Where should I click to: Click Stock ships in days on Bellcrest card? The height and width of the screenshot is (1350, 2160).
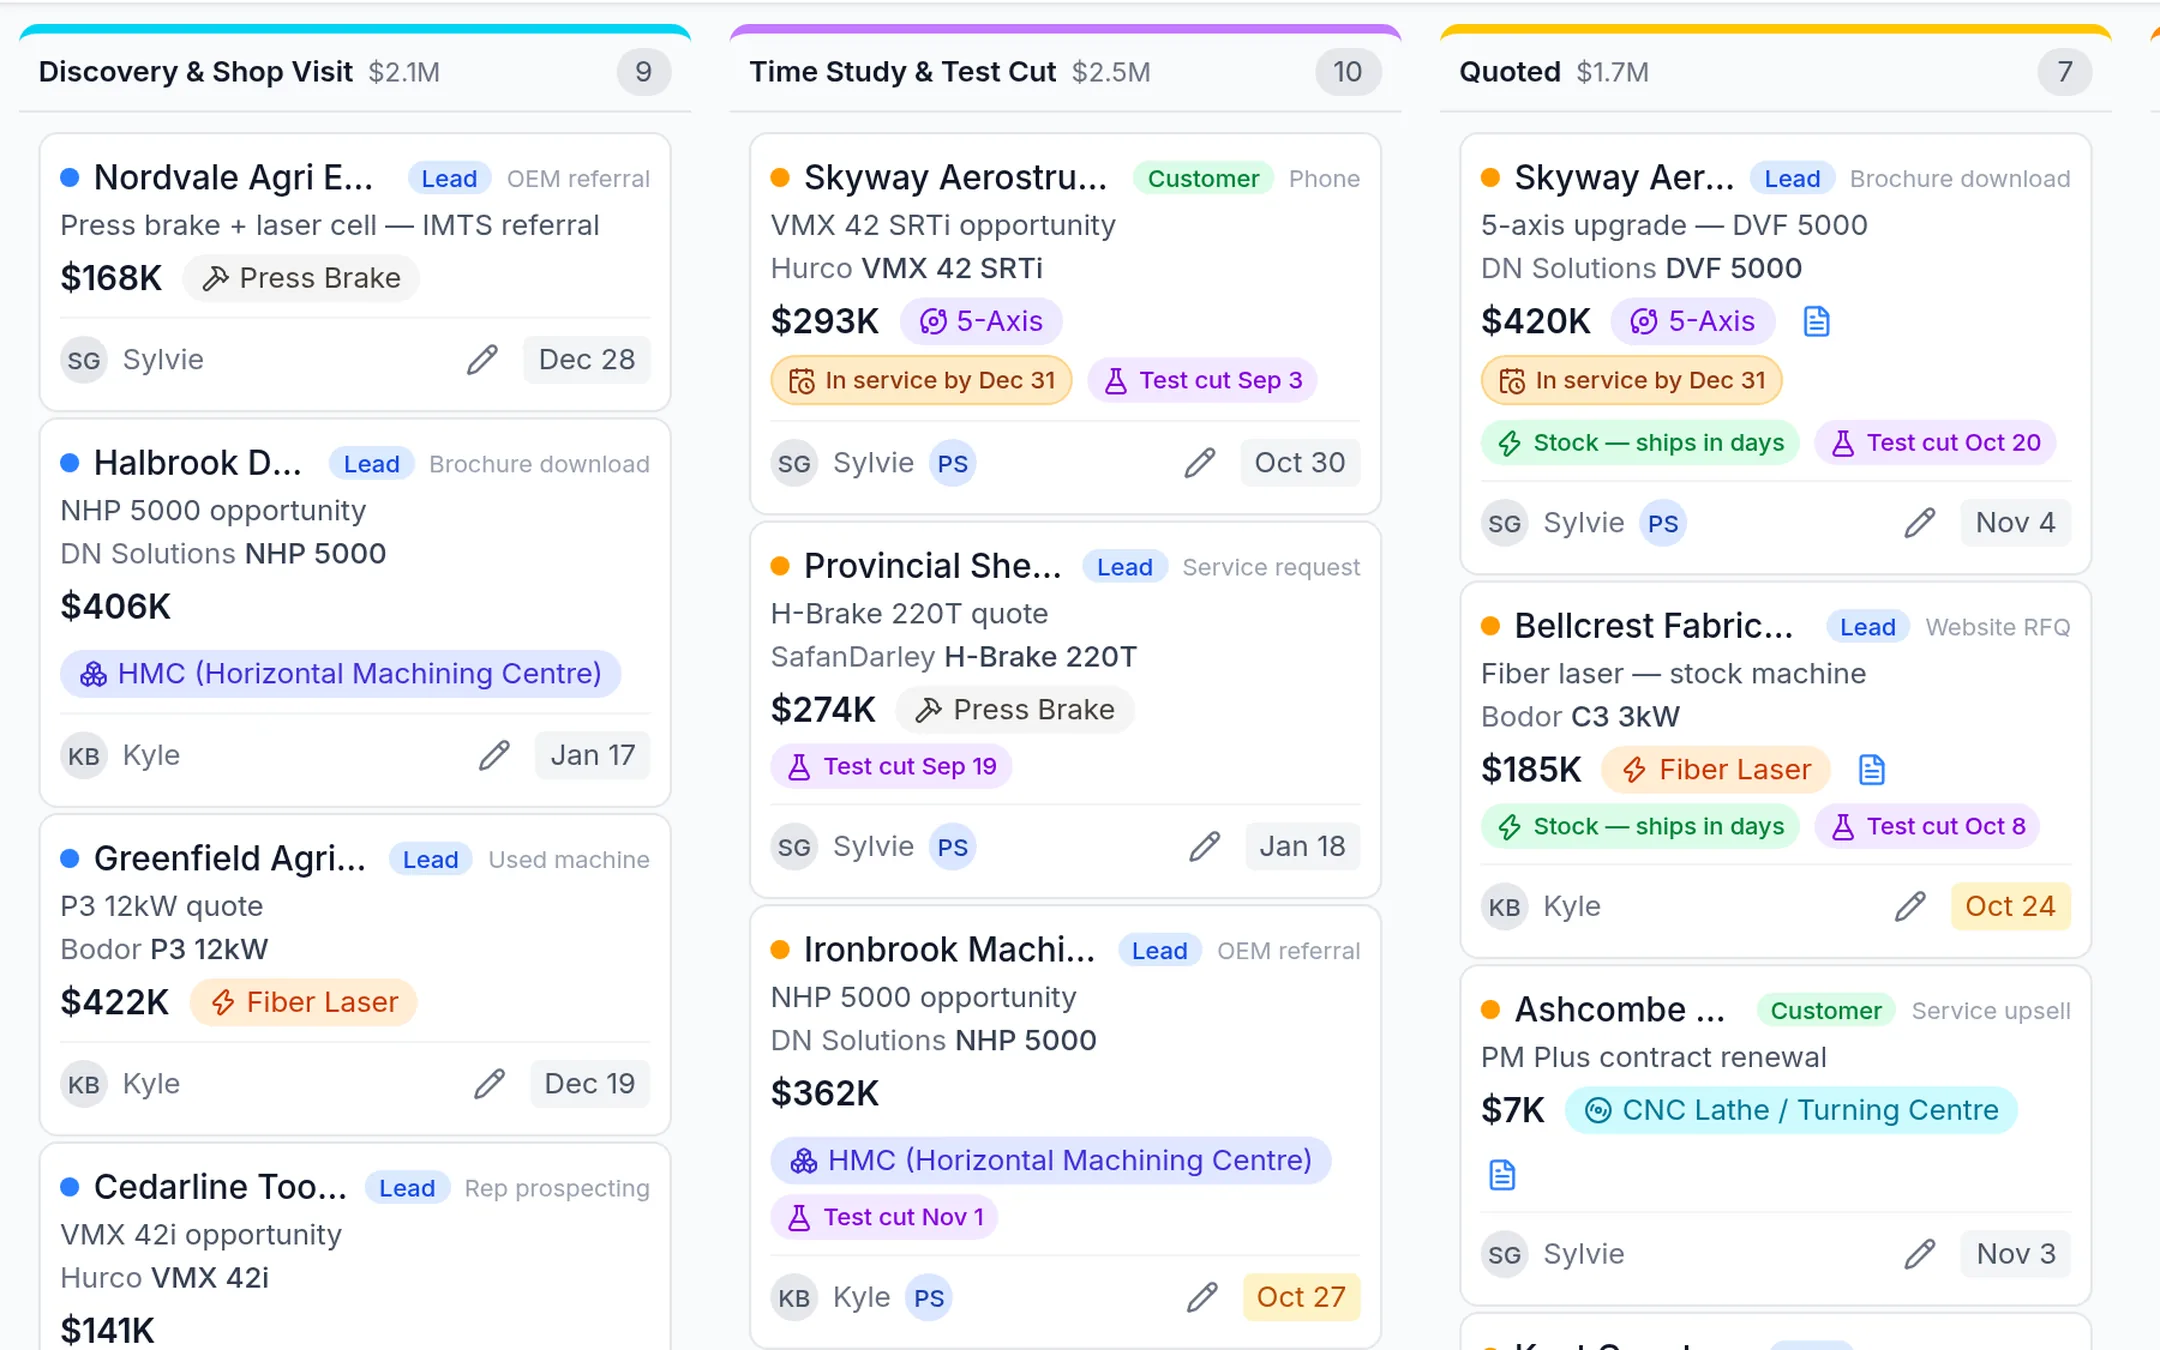1640,826
